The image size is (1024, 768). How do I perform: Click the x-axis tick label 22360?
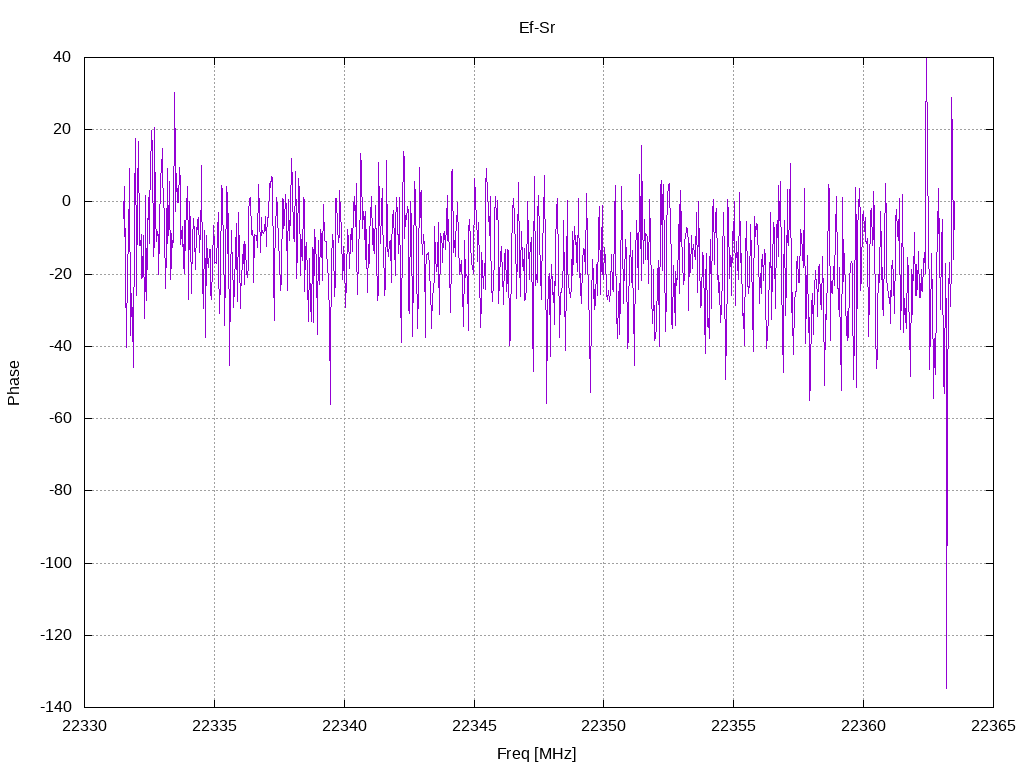tap(863, 726)
